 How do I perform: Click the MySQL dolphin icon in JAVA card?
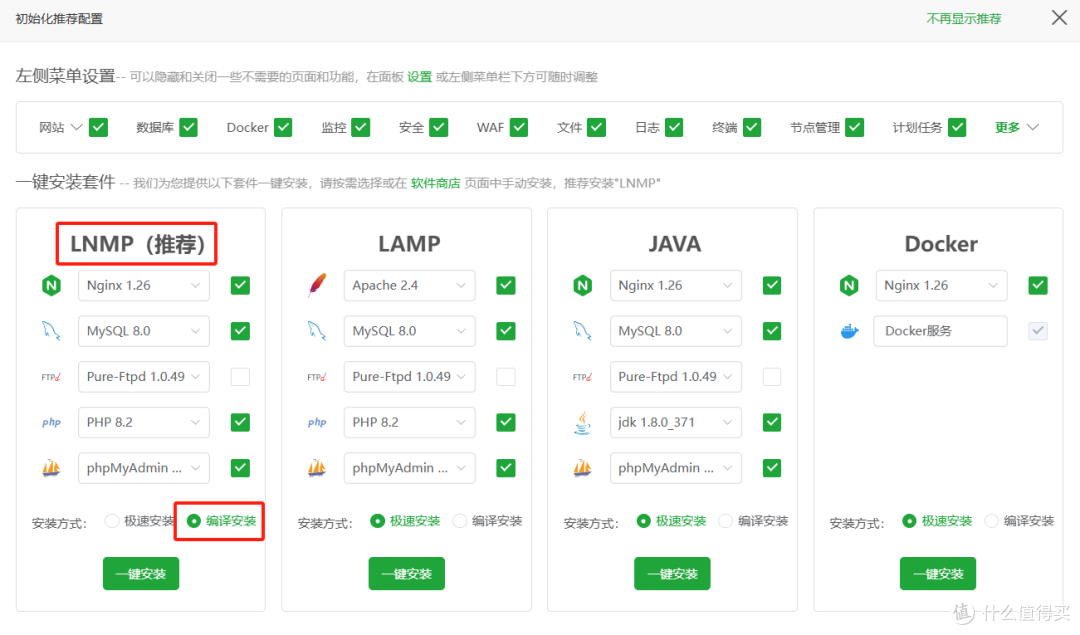(x=583, y=331)
